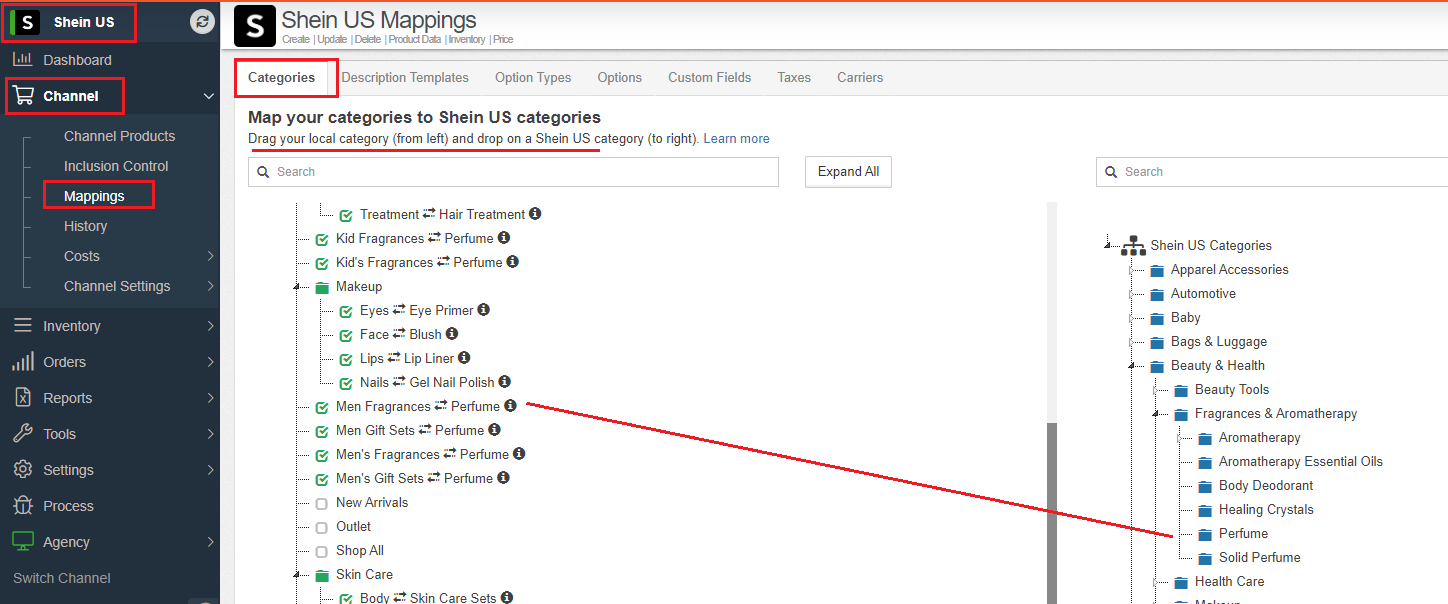Click info icon for Men Gift Sets mapping
The width and height of the screenshot is (1448, 604).
494,430
